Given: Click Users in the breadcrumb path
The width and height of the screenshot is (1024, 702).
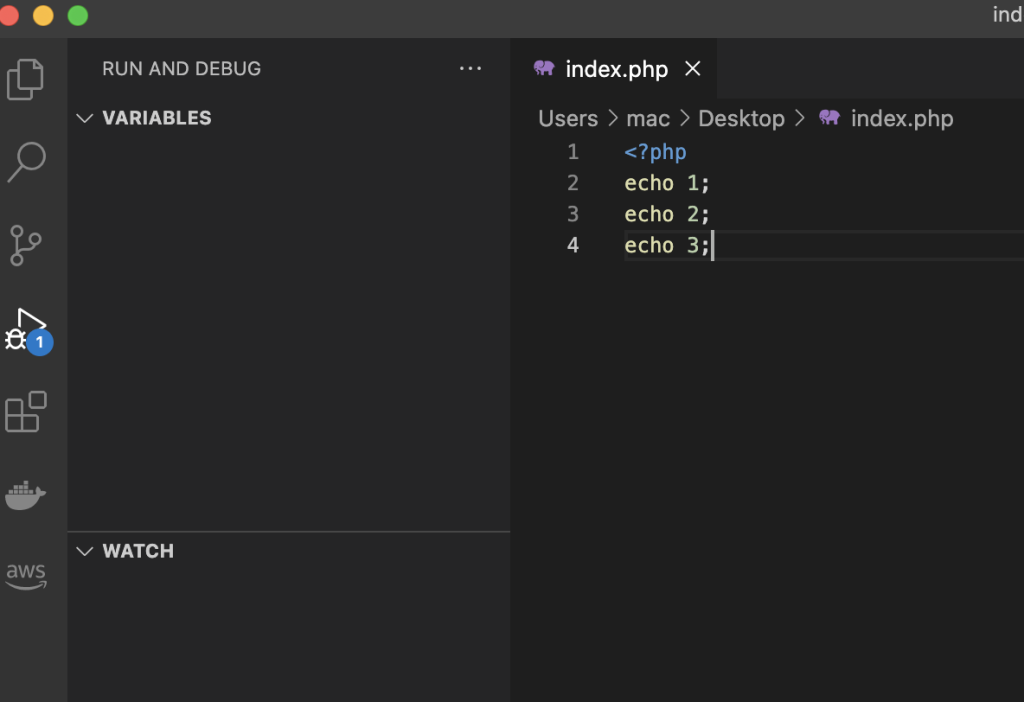Looking at the screenshot, I should [x=568, y=118].
